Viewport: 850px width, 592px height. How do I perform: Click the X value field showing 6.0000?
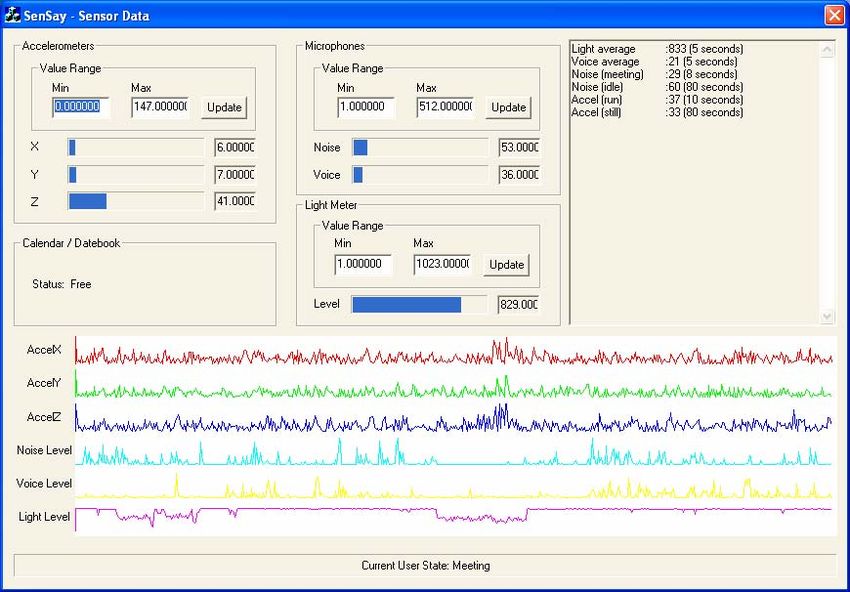coord(235,147)
